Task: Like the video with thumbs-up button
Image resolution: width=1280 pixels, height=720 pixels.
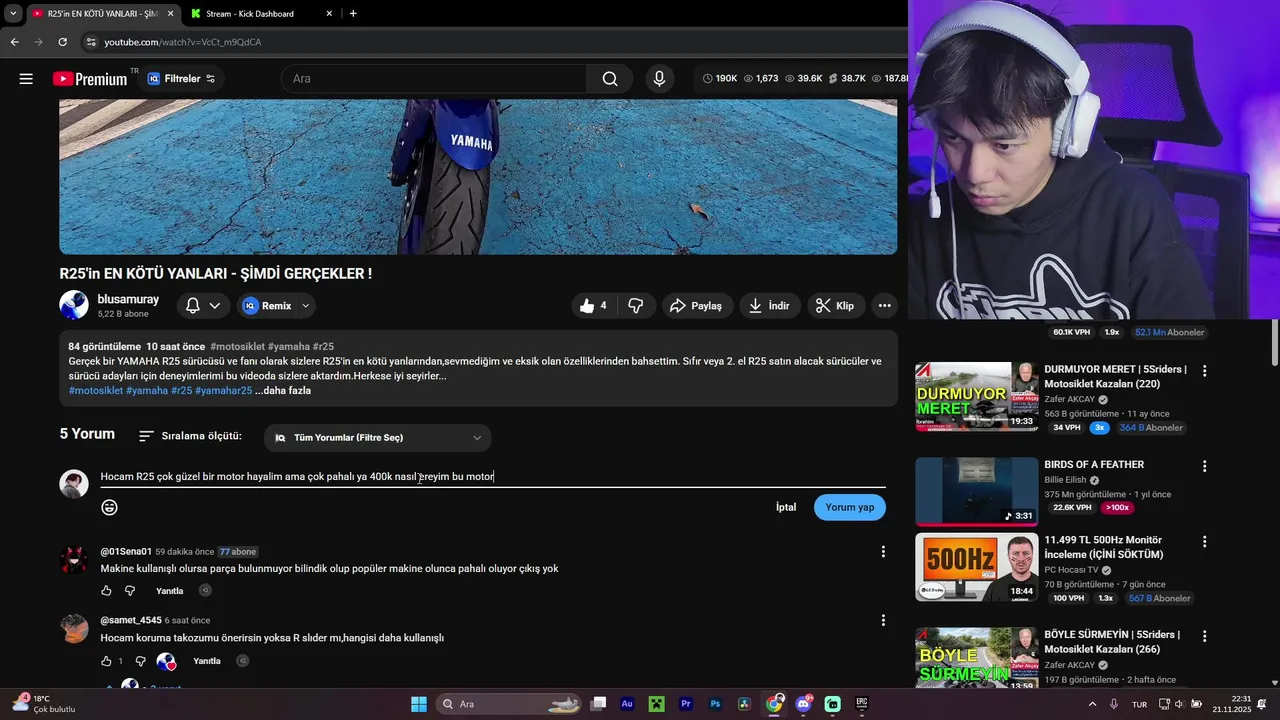Action: (x=593, y=306)
